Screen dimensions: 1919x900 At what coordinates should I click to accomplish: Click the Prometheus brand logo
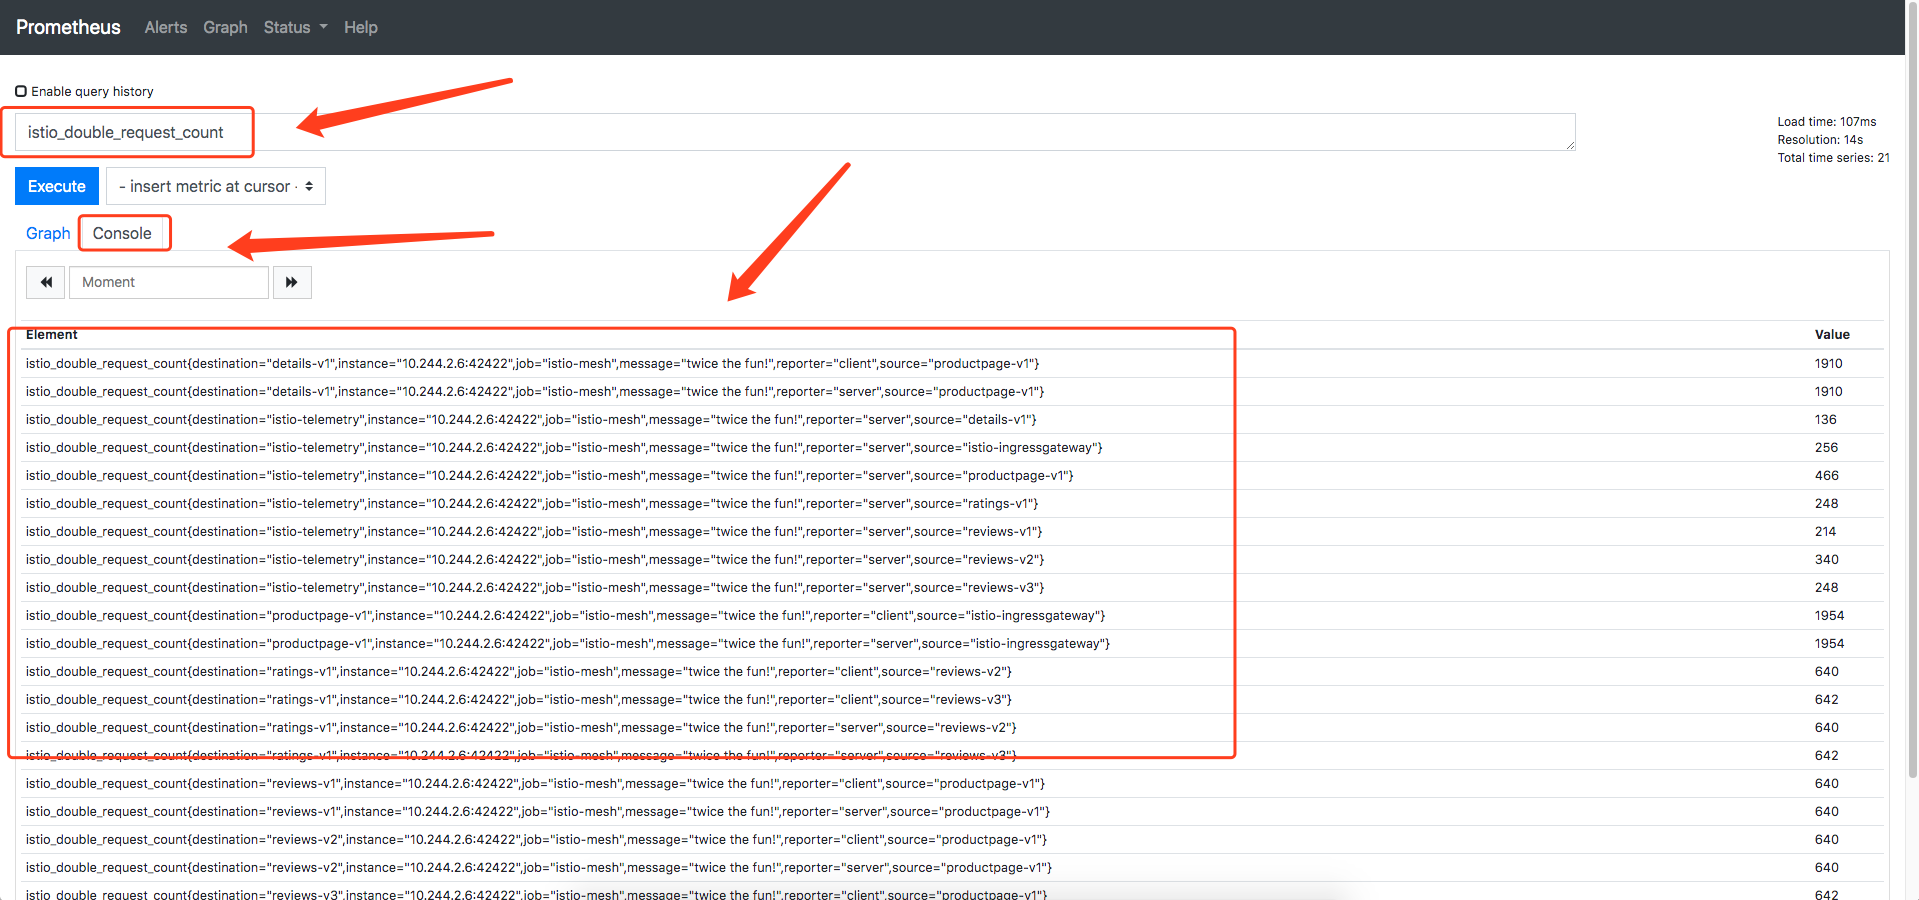click(68, 27)
